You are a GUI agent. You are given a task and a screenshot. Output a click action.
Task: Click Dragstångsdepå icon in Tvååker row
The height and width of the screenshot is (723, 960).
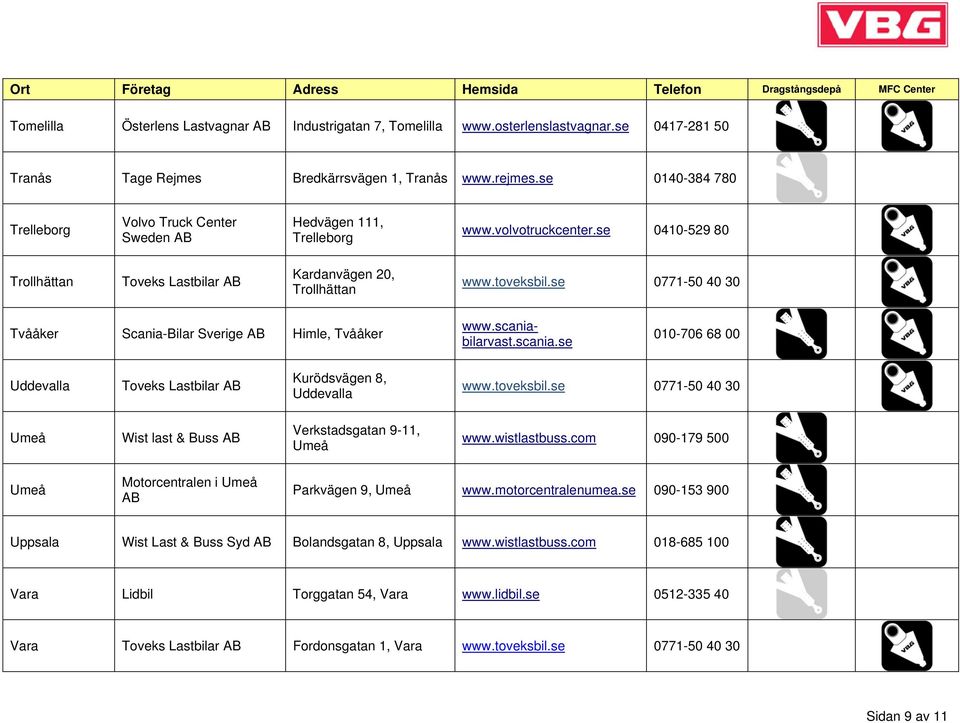(801, 334)
